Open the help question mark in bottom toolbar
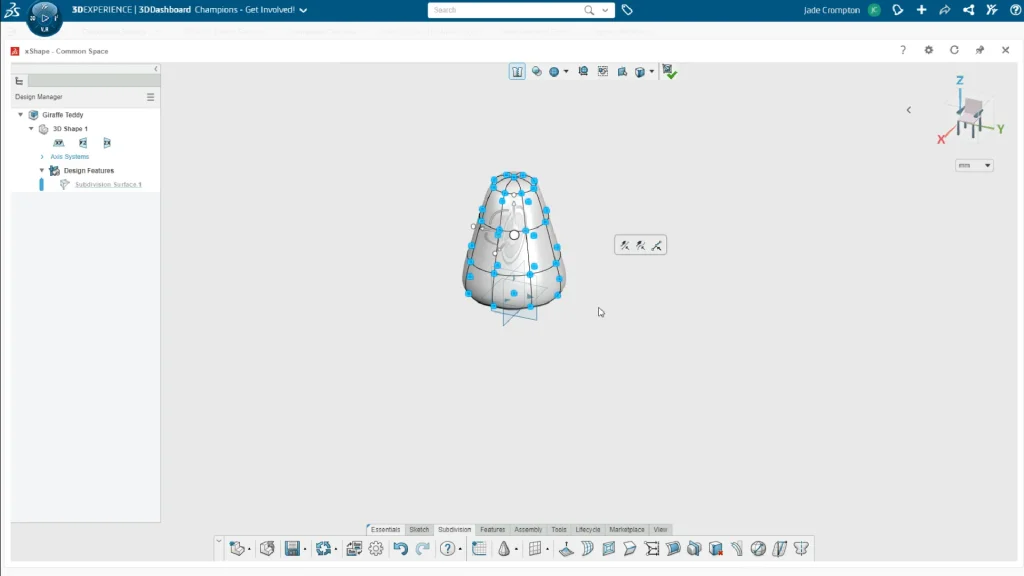This screenshot has height=576, width=1024. pyautogui.click(x=447, y=548)
